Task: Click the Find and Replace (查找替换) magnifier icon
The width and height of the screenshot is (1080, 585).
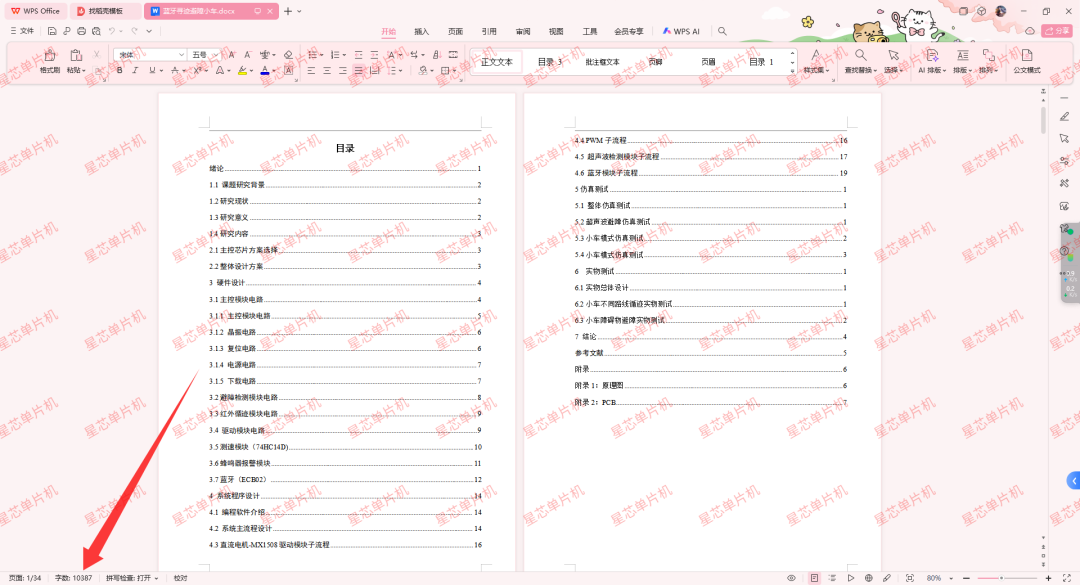Action: (x=860, y=55)
